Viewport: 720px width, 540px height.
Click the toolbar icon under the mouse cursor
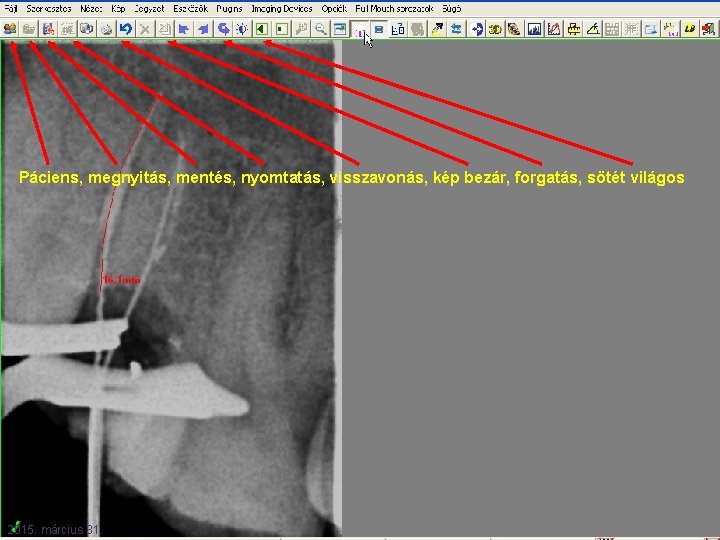click(x=360, y=29)
